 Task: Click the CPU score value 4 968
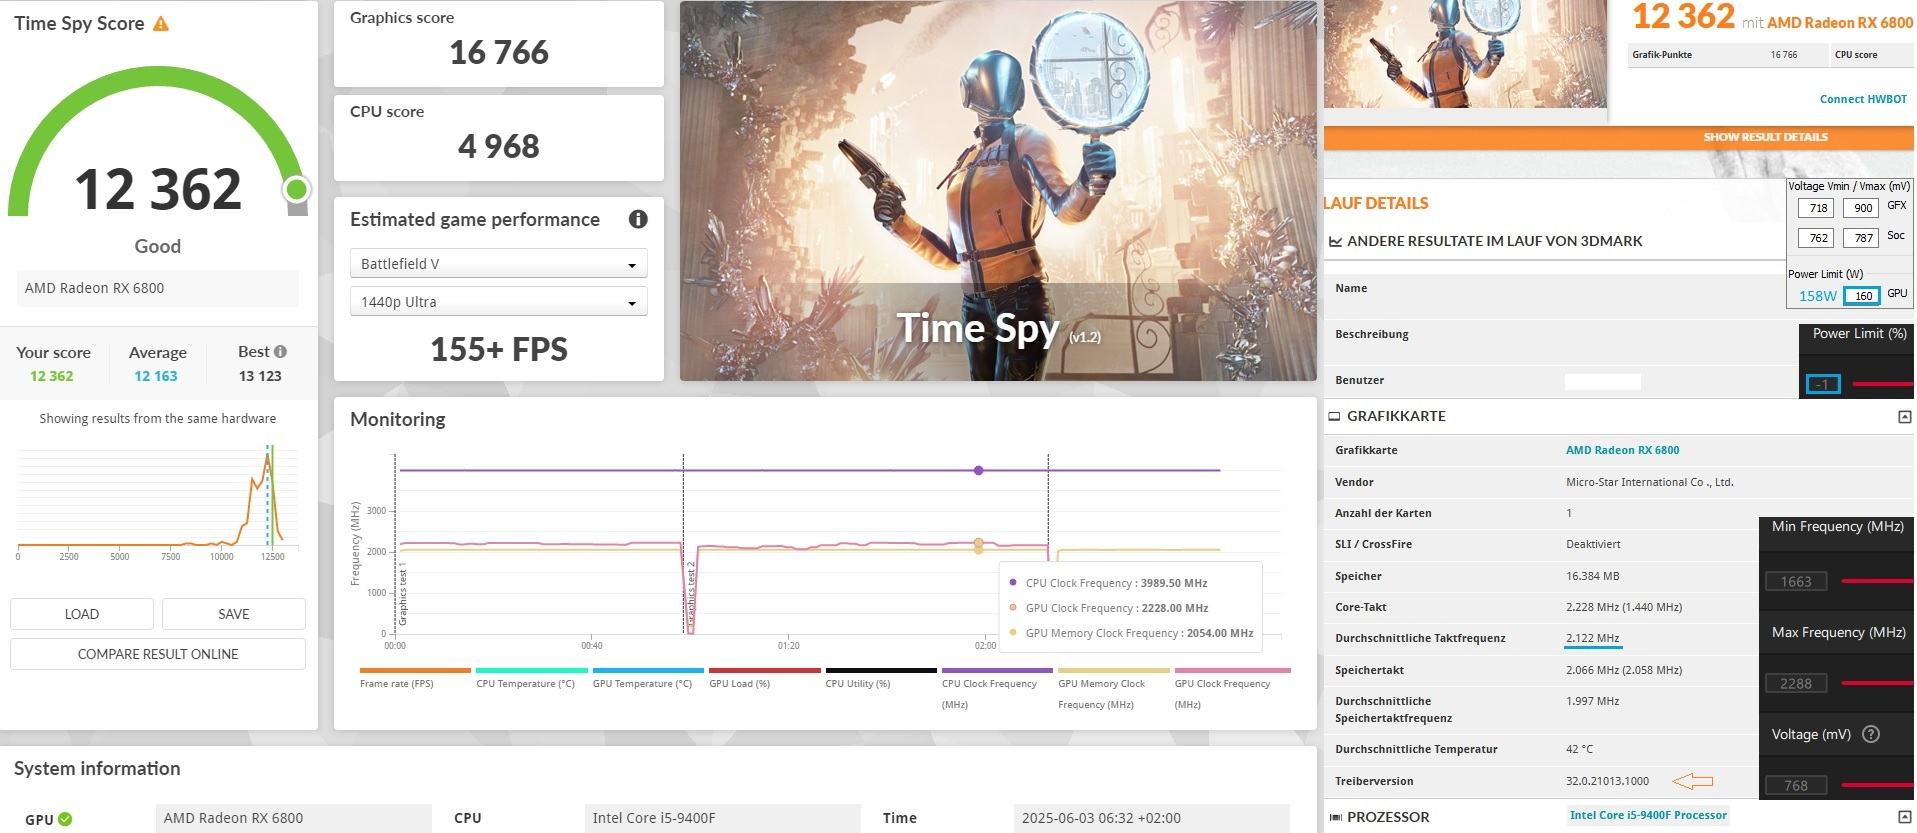(x=499, y=146)
